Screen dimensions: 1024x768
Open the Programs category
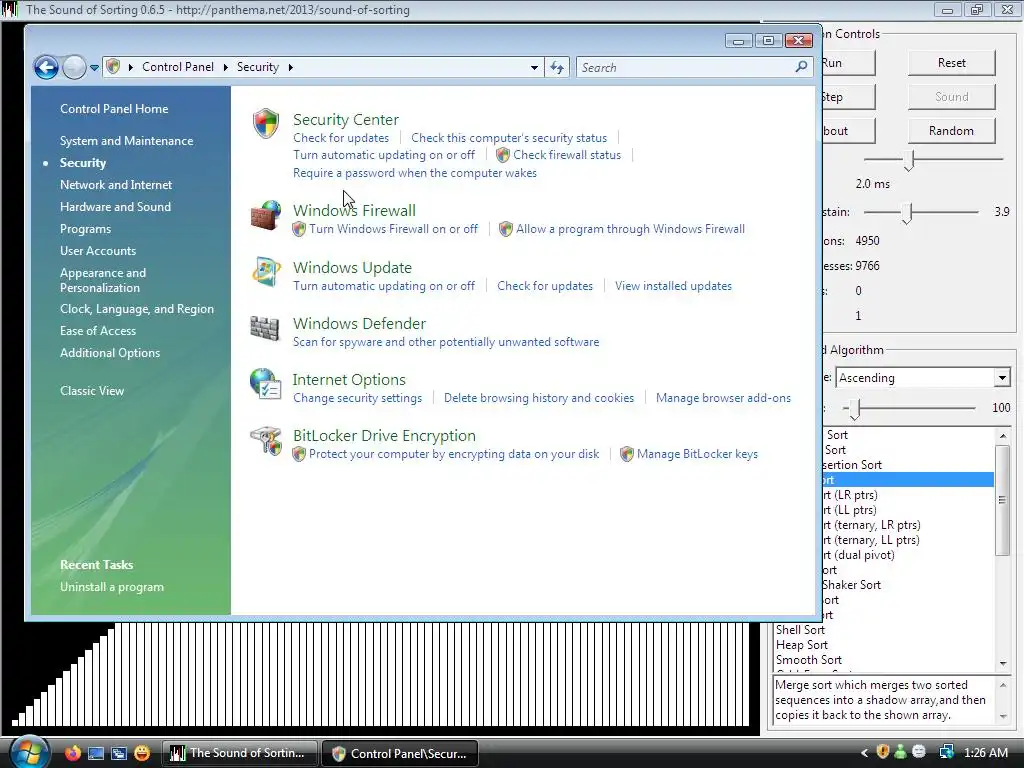tap(86, 229)
